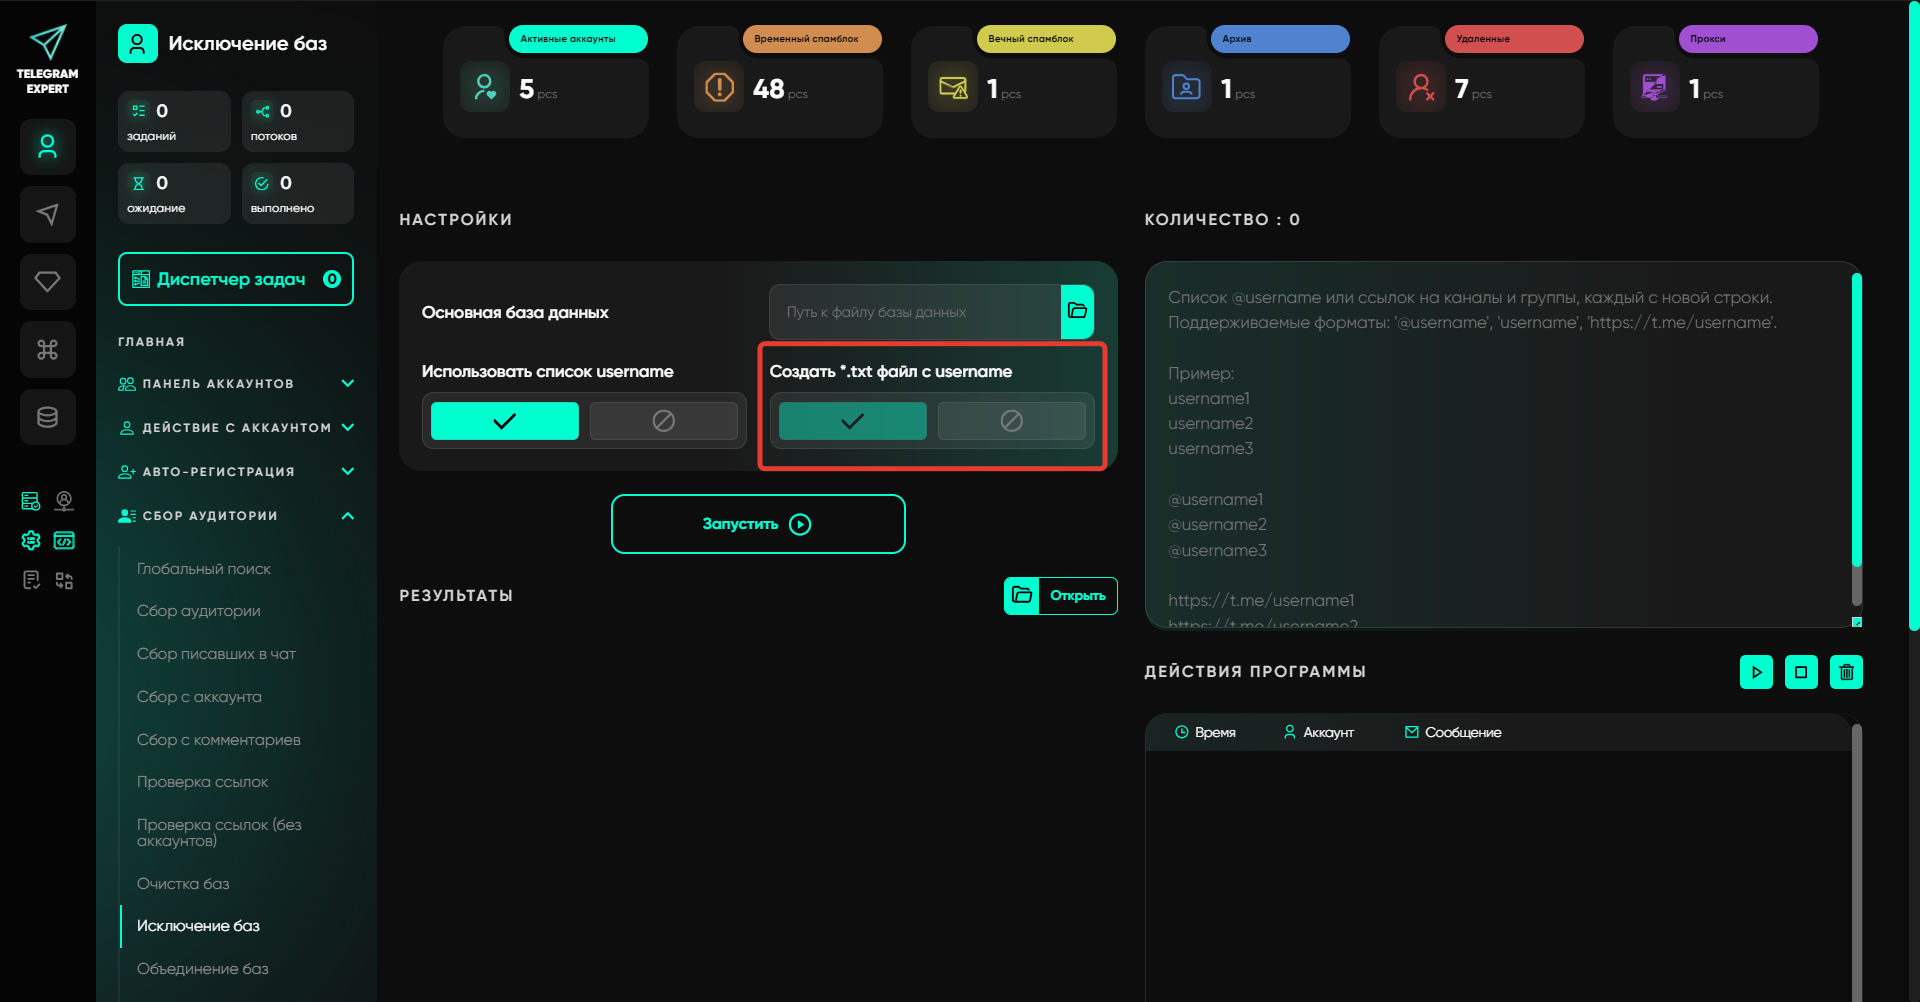Click the Запустить button

(x=758, y=524)
